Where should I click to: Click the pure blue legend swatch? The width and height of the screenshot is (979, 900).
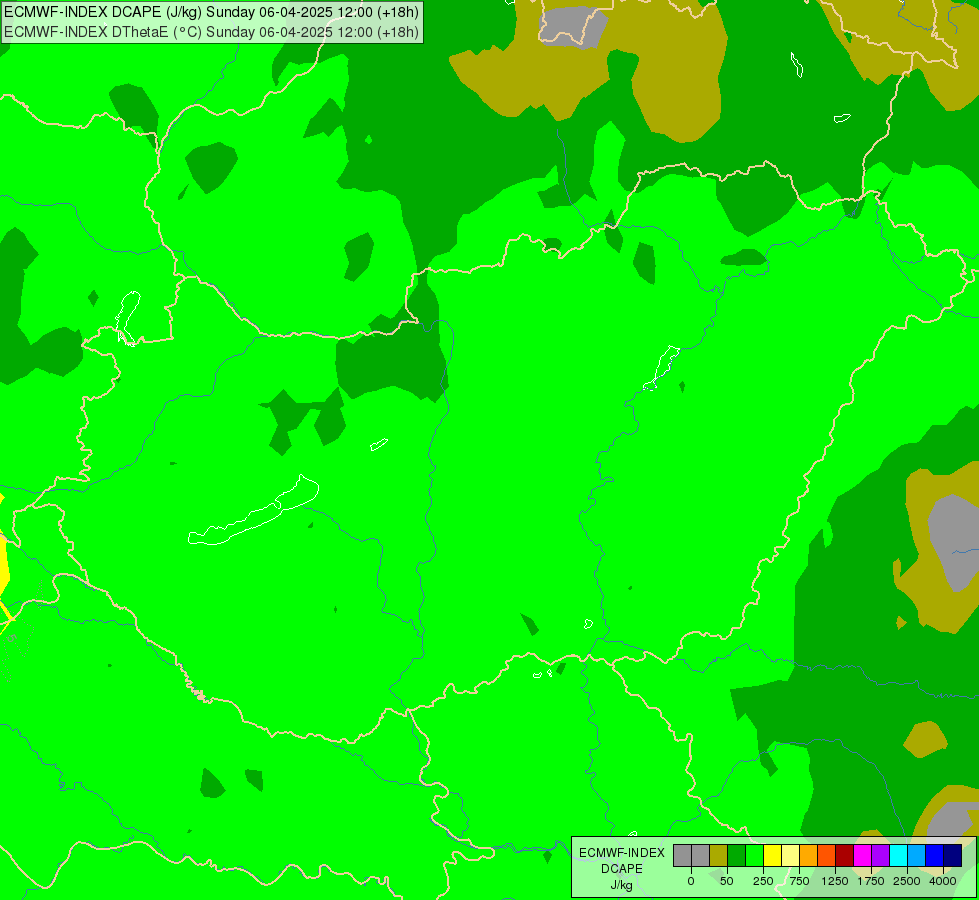(x=936, y=856)
